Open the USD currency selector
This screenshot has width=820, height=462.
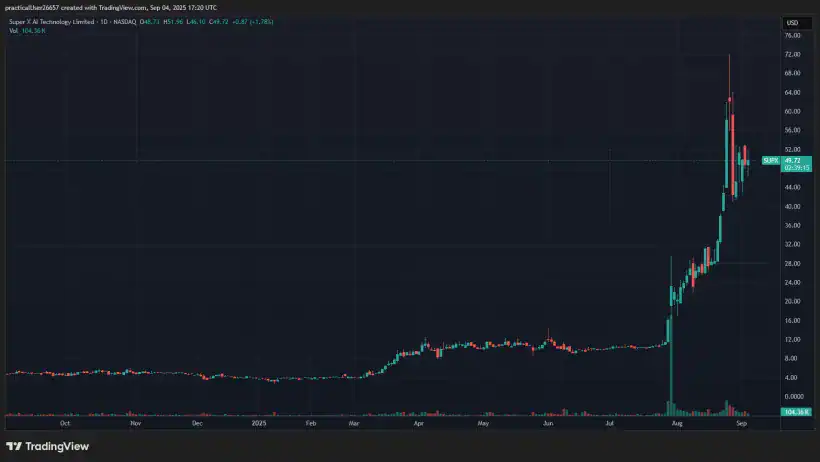[791, 23]
